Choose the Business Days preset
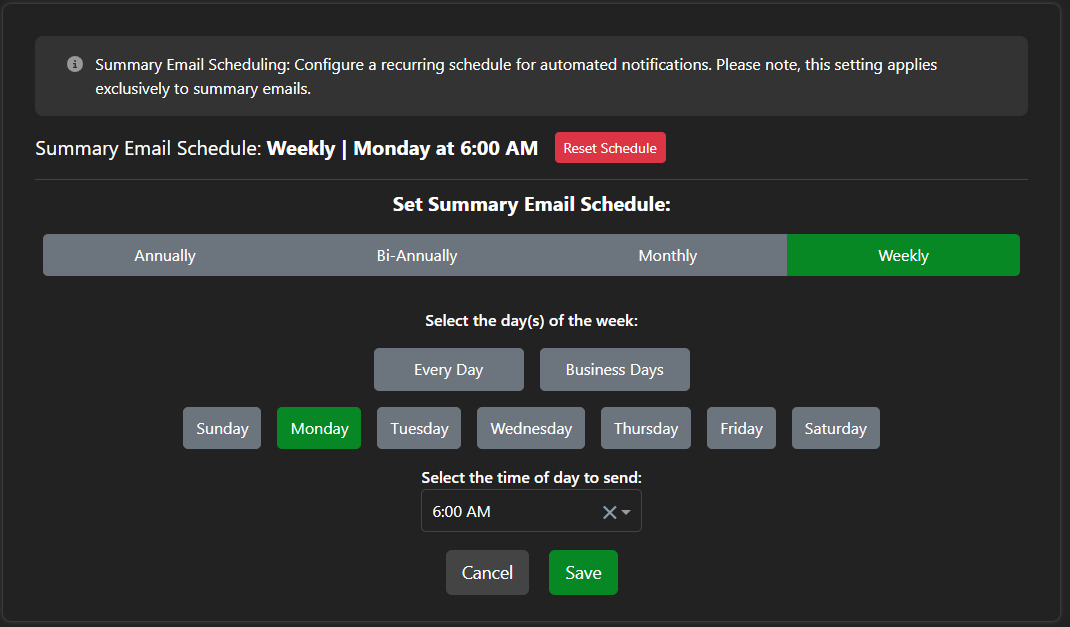 (x=614, y=370)
